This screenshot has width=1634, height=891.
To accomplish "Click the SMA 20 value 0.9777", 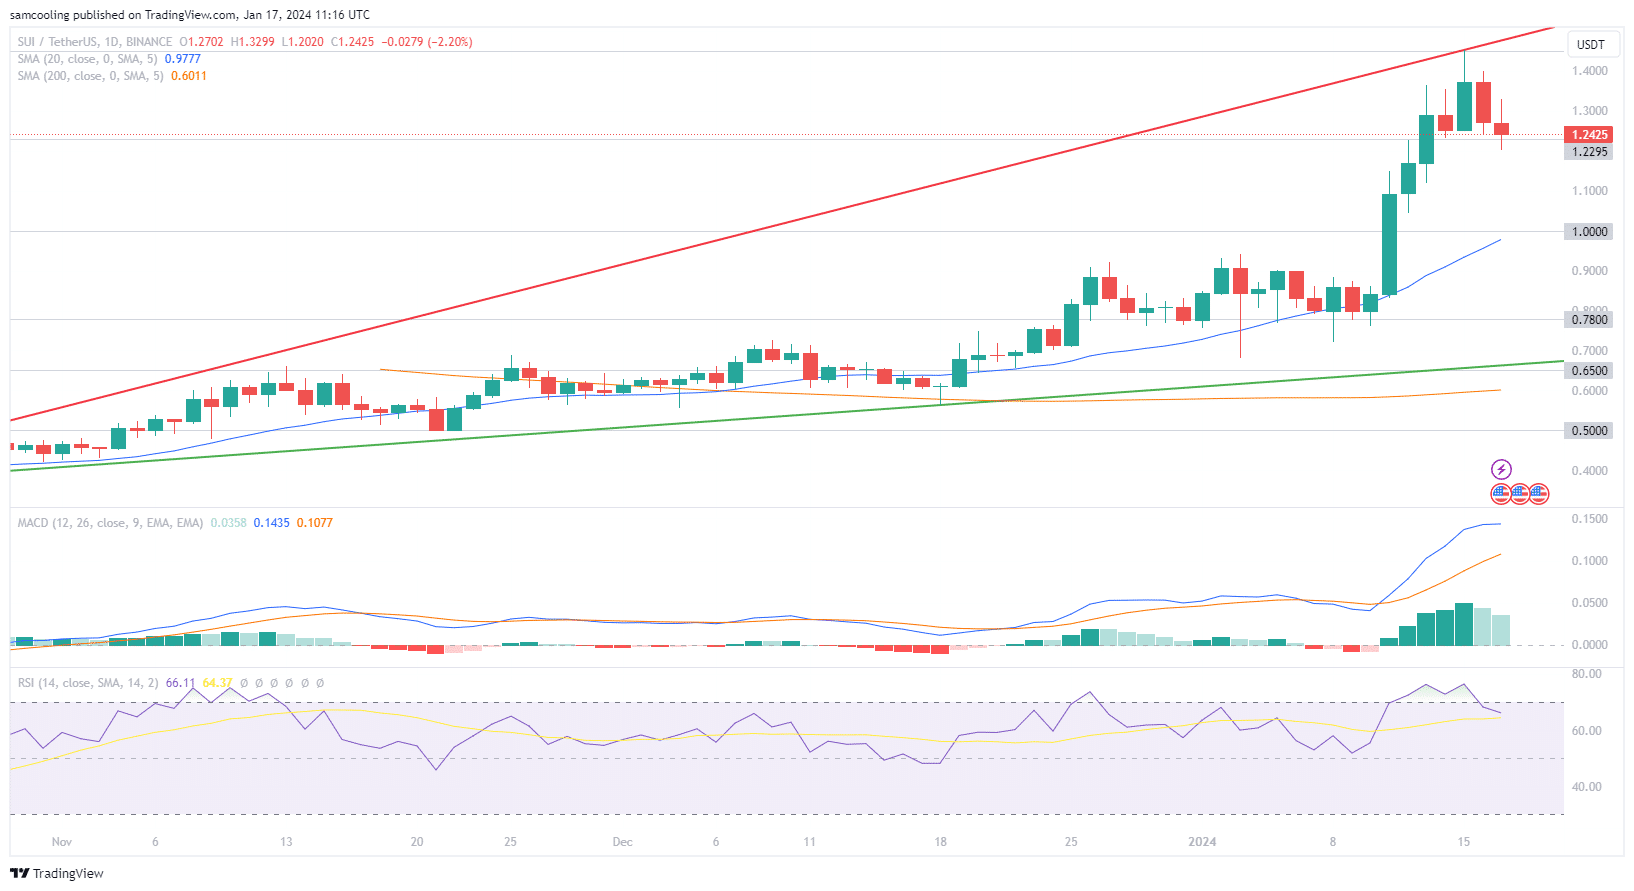I will (182, 59).
